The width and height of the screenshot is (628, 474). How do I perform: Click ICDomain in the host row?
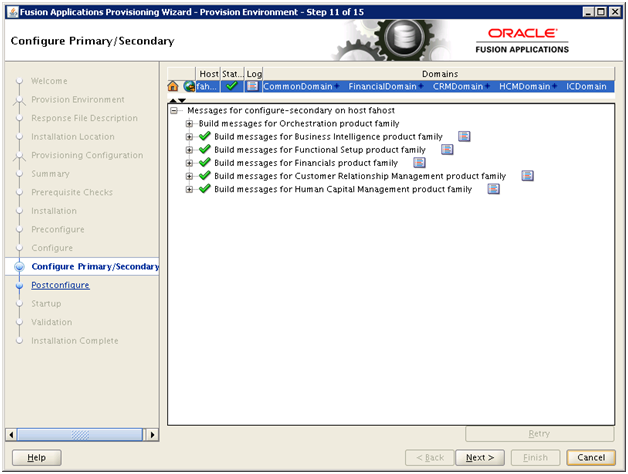pos(586,87)
